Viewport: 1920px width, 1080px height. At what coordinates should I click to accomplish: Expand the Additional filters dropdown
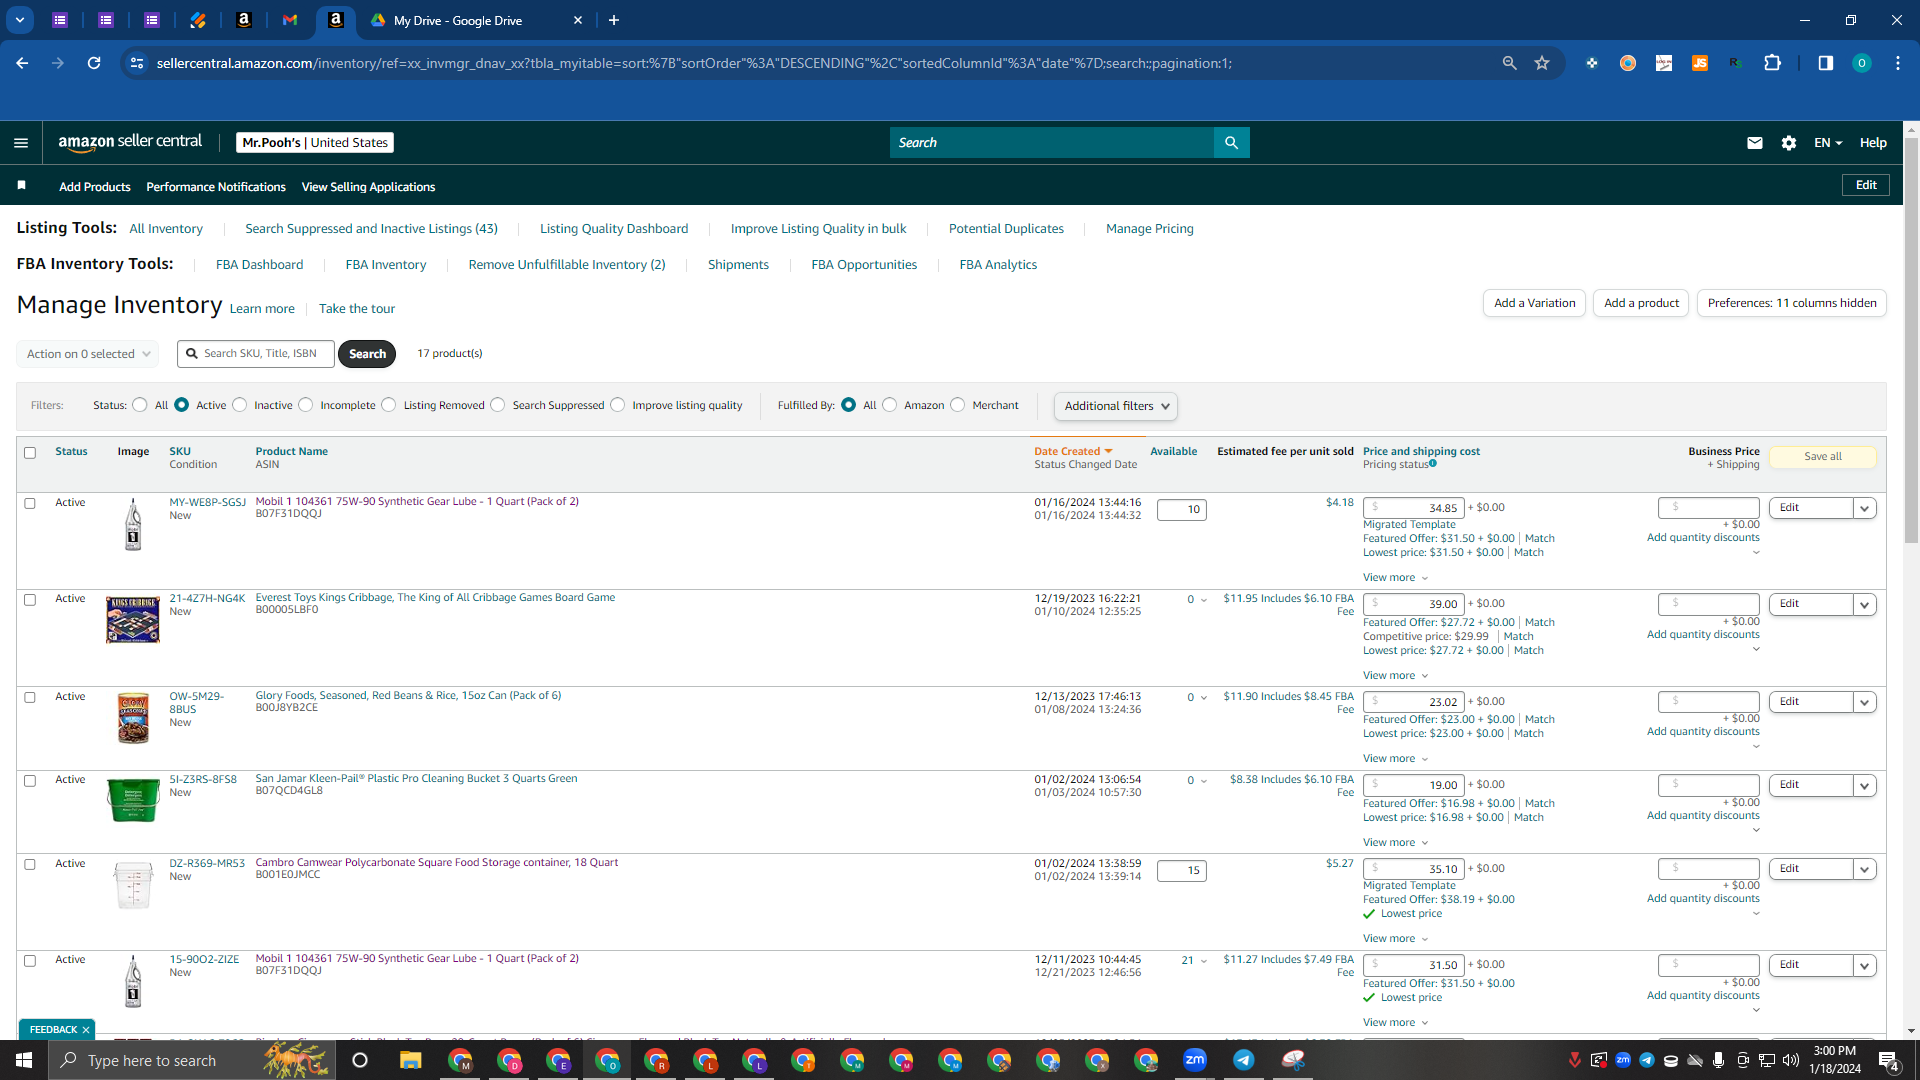tap(1115, 406)
